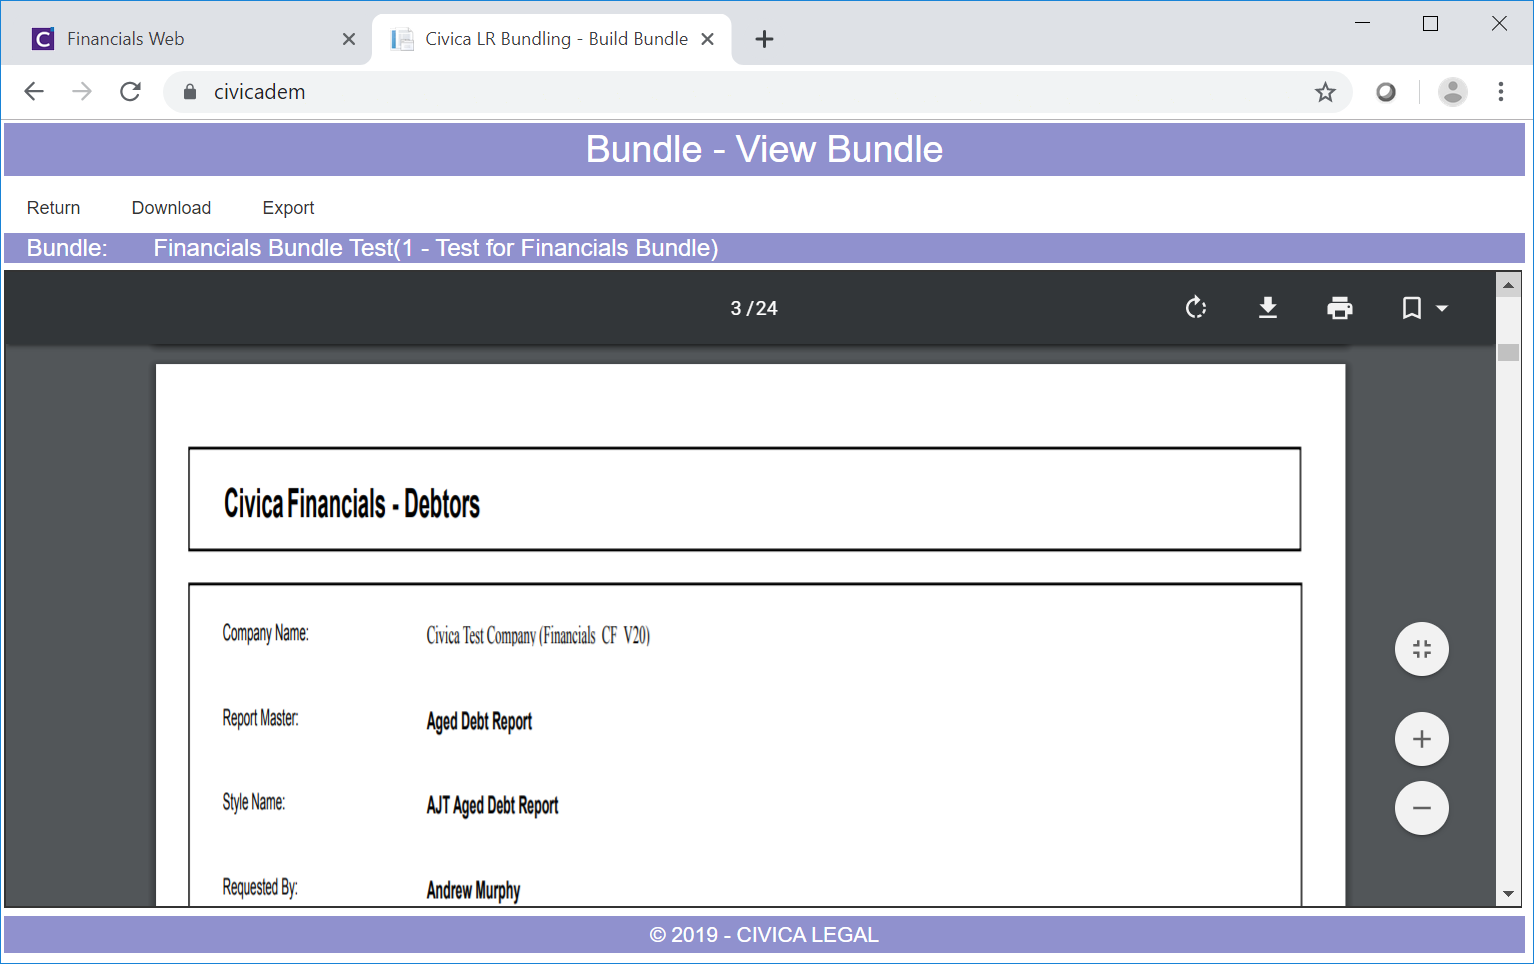Reload the current page

coord(130,92)
